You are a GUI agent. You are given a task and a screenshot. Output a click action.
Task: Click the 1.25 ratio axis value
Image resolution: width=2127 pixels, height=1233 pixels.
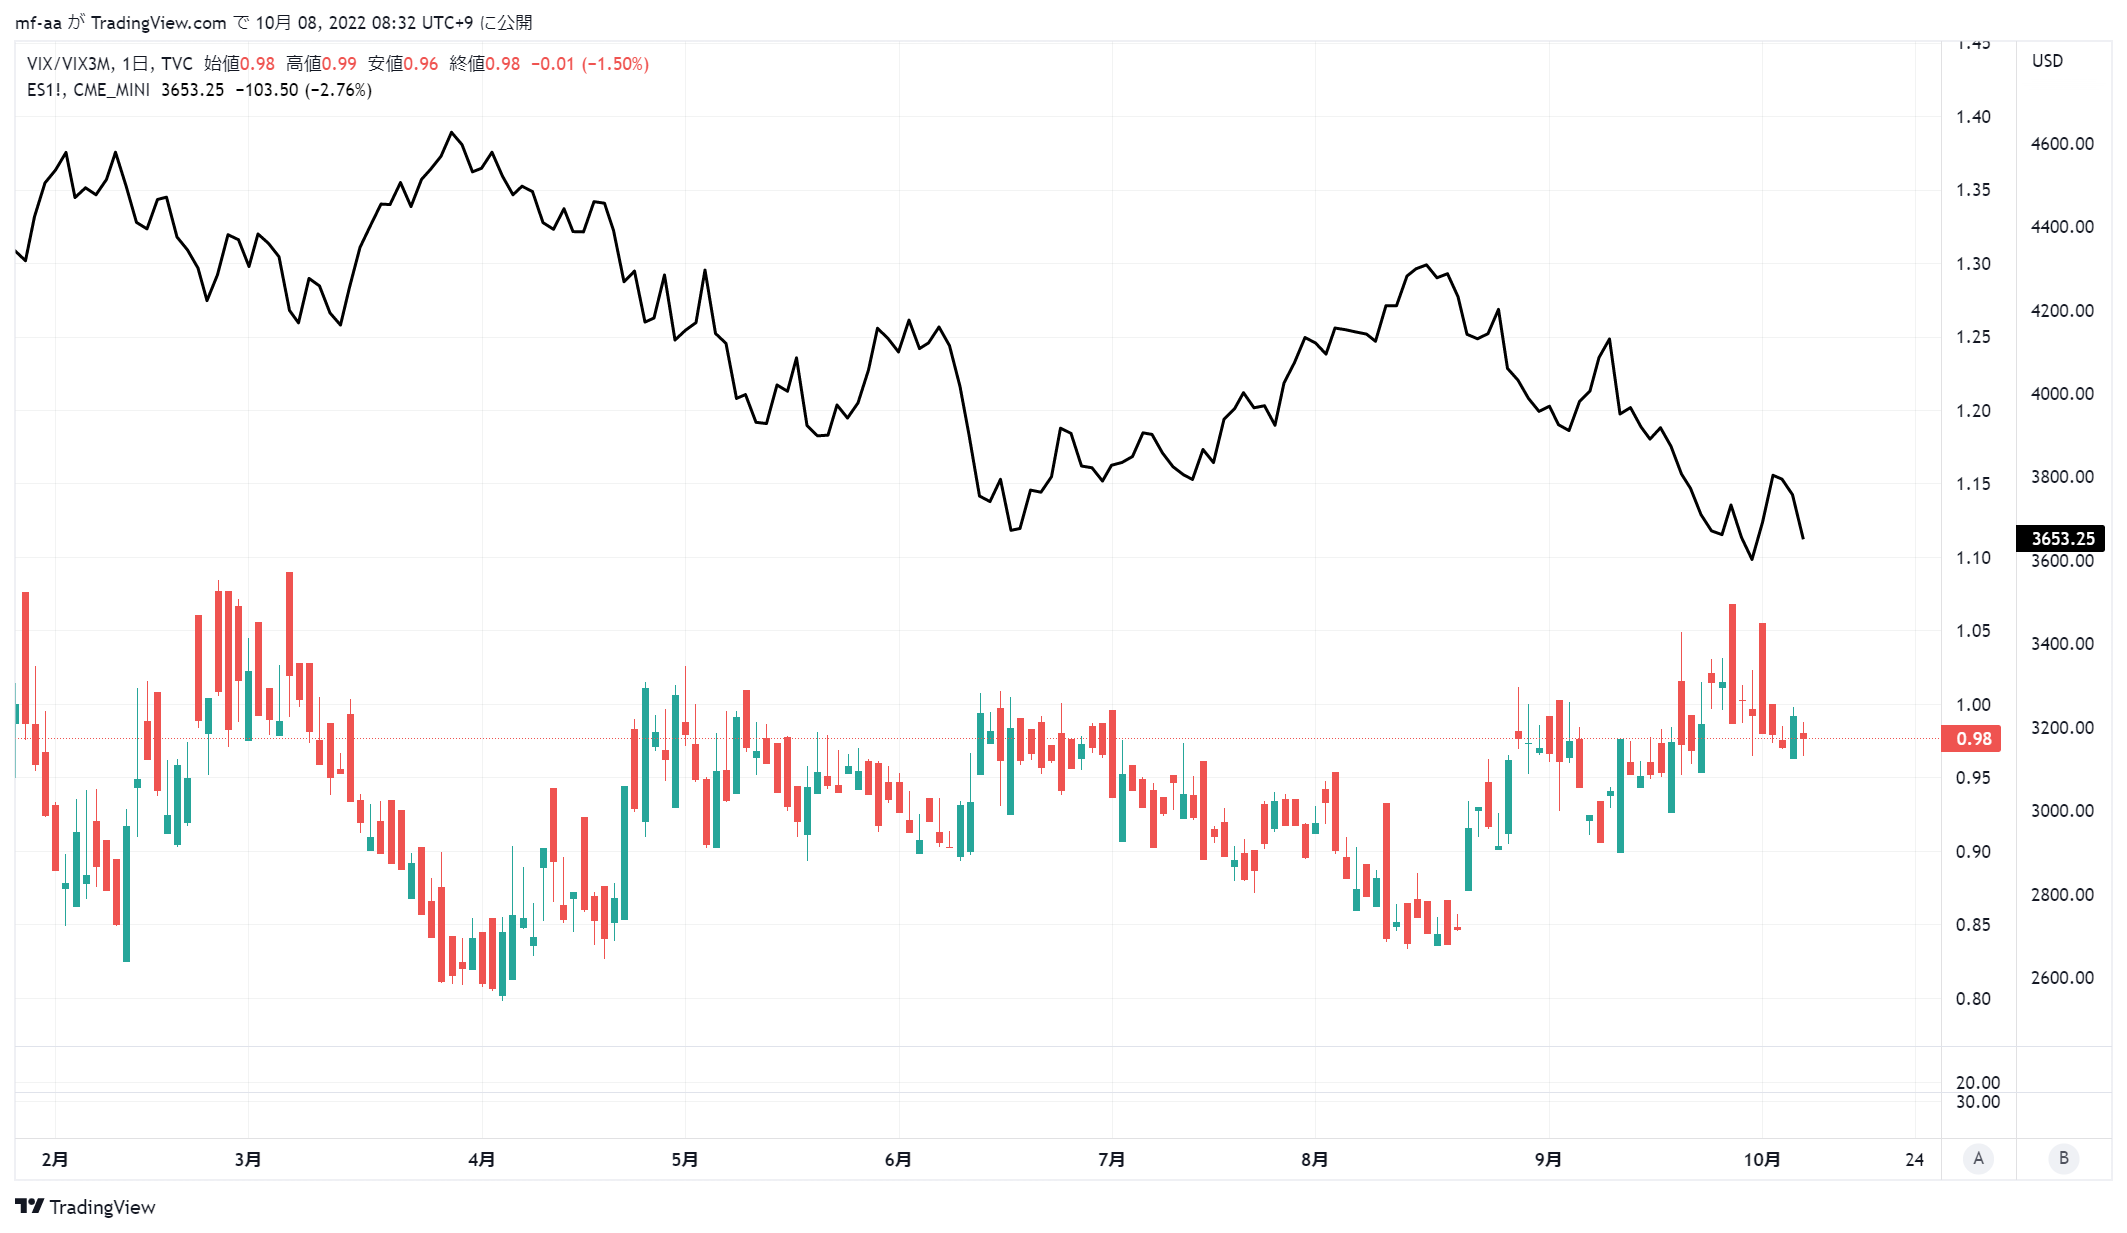coord(1973,337)
